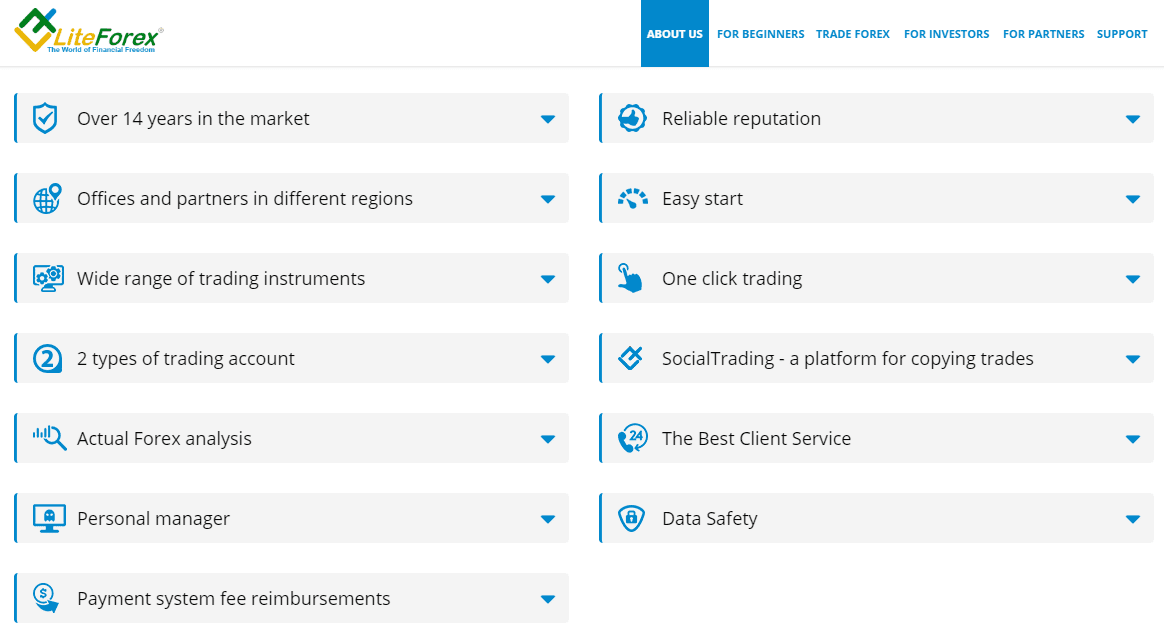
Task: Expand Easy start dropdown arrow
Action: pos(1133,199)
